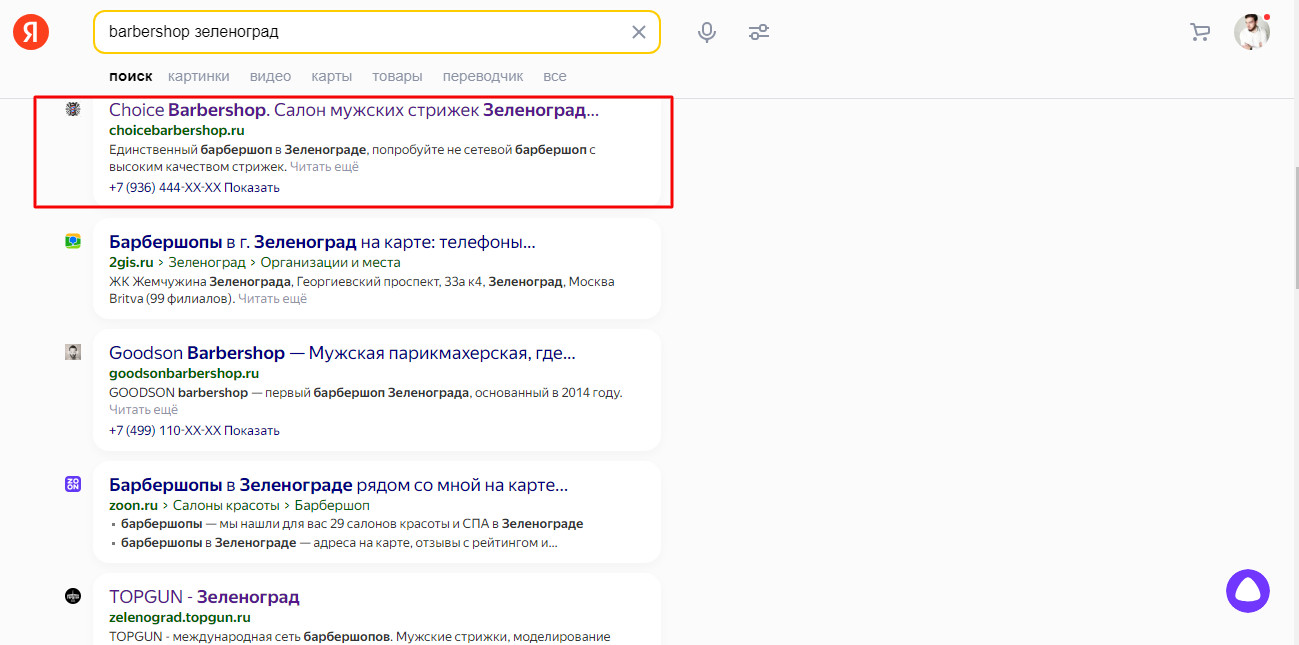Open the Барбершоп breadcrumb on zoon.ru
The image size is (1299, 645).
click(x=332, y=506)
